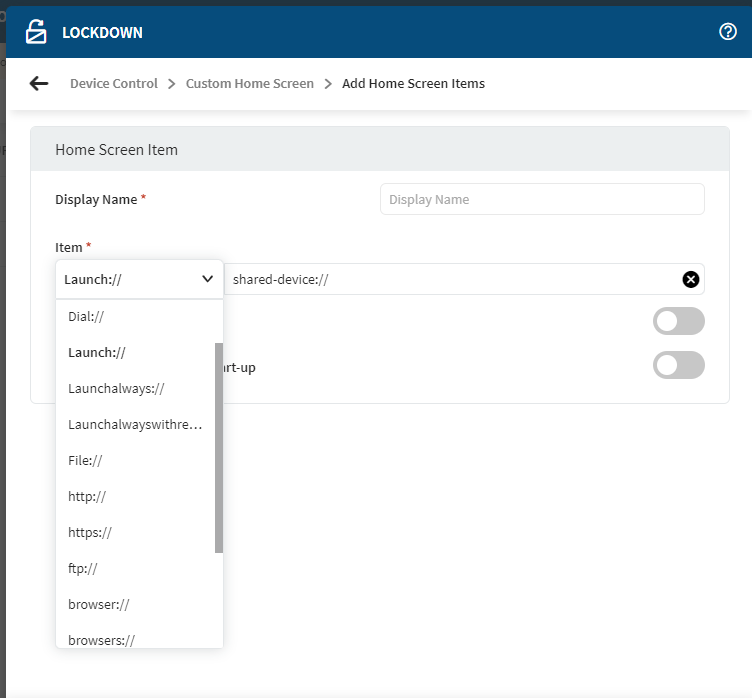Viewport: 752px width, 698px height.
Task: Pick the truncated Launchalwayswithre… option
Action: (135, 424)
